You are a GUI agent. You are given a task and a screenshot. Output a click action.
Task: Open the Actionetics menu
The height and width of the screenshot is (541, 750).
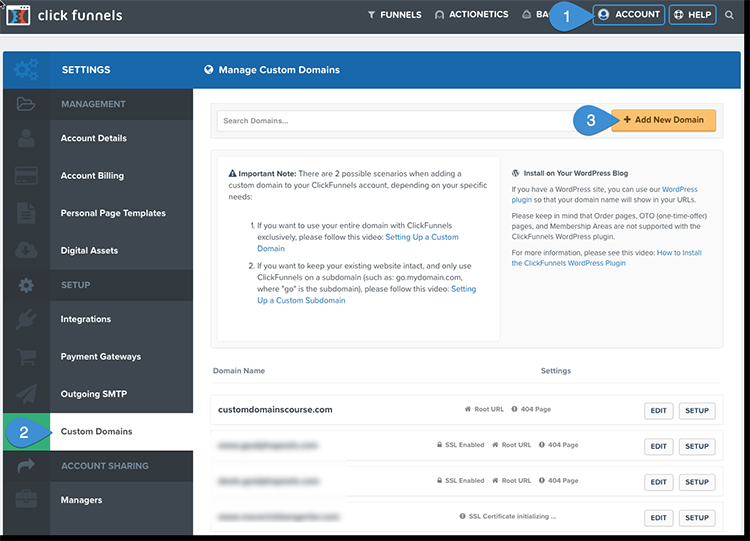[x=472, y=15]
